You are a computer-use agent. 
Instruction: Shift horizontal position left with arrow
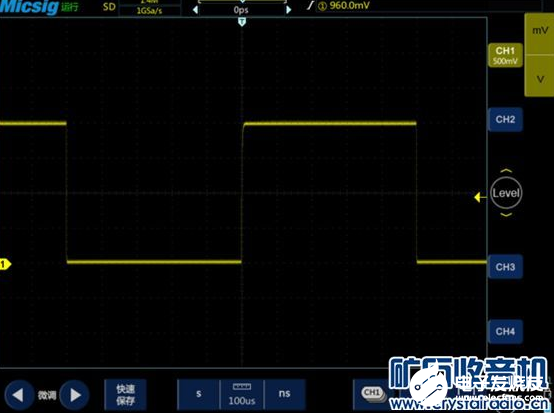point(195,10)
